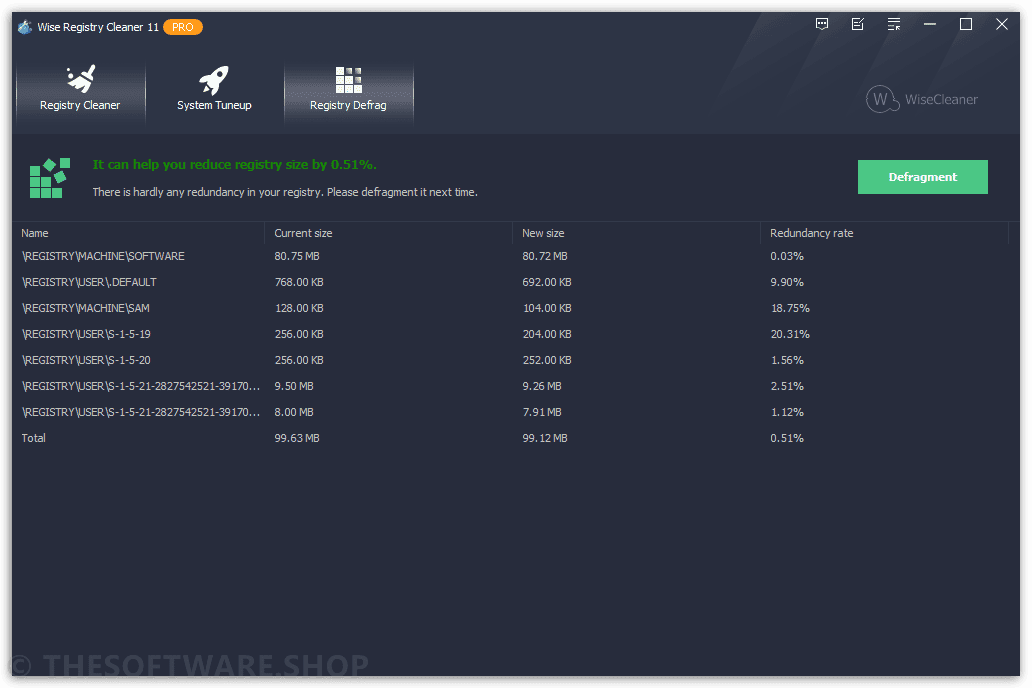Select the Registry Defrag tab
This screenshot has width=1032, height=688.
348,92
